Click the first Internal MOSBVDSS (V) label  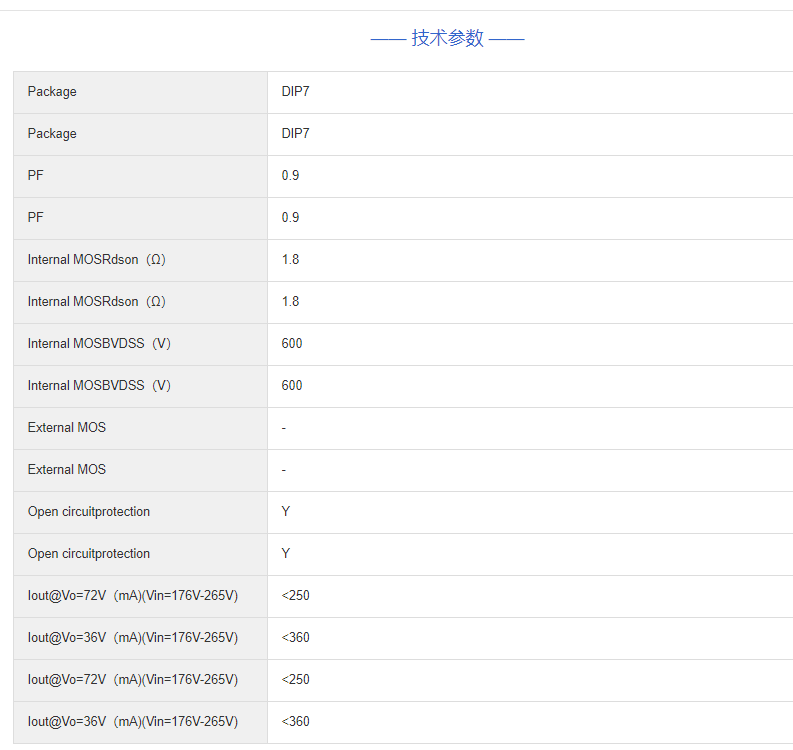click(99, 344)
